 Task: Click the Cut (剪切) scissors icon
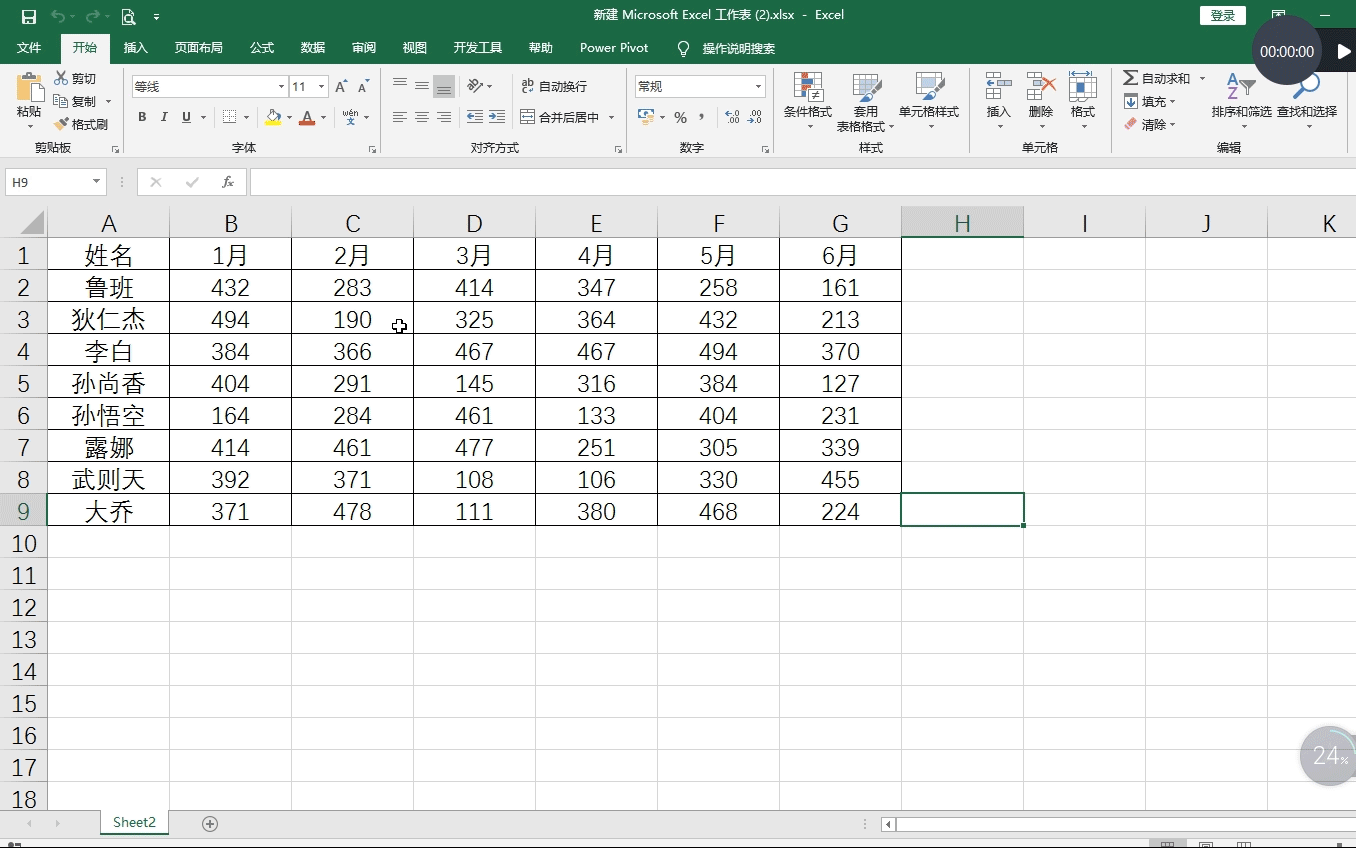click(62, 79)
